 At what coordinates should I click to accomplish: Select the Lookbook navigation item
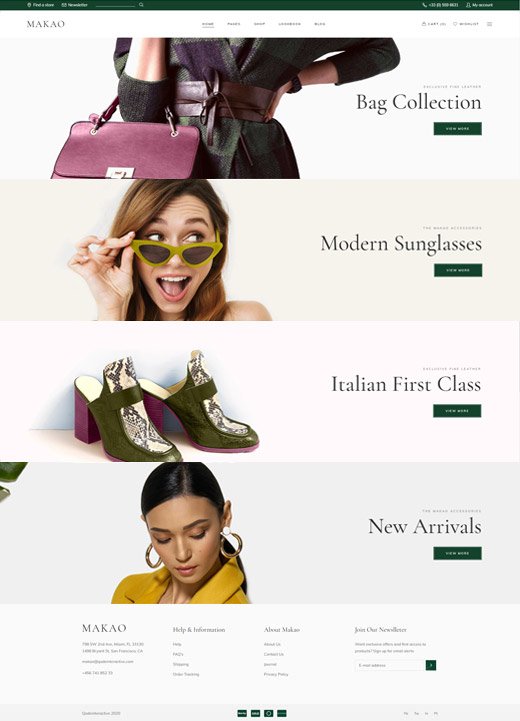click(290, 24)
